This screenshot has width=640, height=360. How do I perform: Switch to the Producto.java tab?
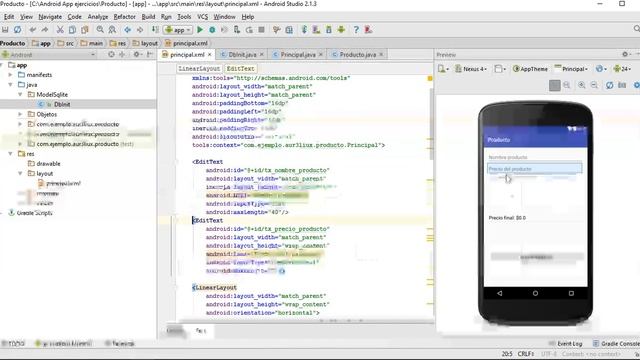click(358, 54)
